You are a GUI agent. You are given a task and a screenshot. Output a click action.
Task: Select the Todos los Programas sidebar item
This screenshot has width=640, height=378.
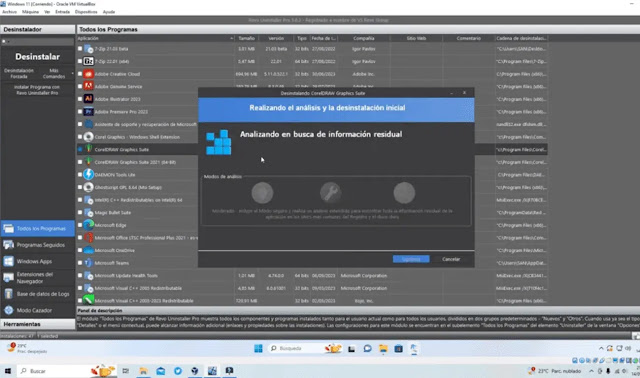click(37, 229)
